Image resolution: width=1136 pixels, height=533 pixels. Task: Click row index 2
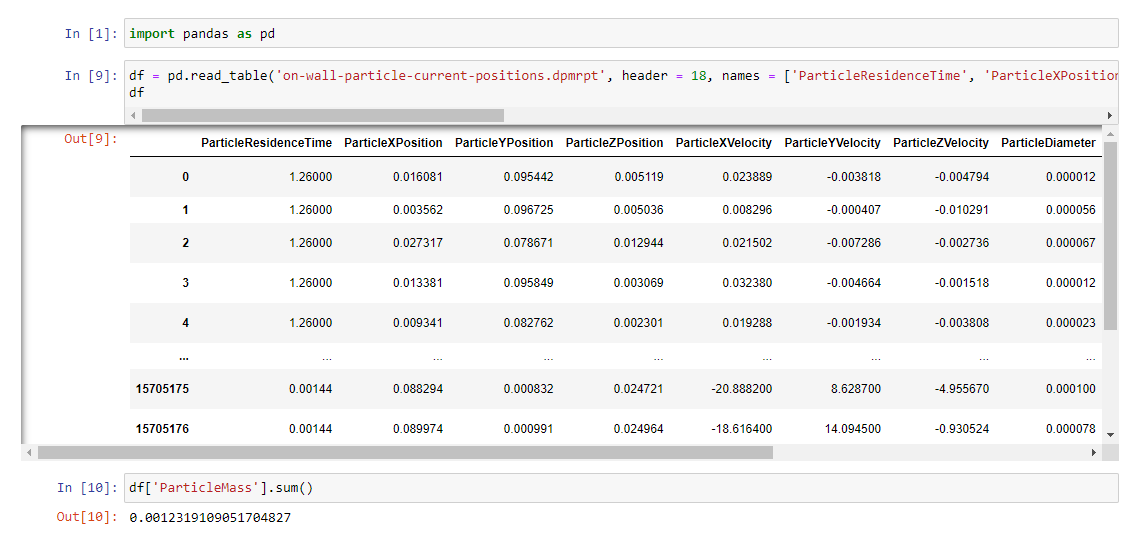185,243
